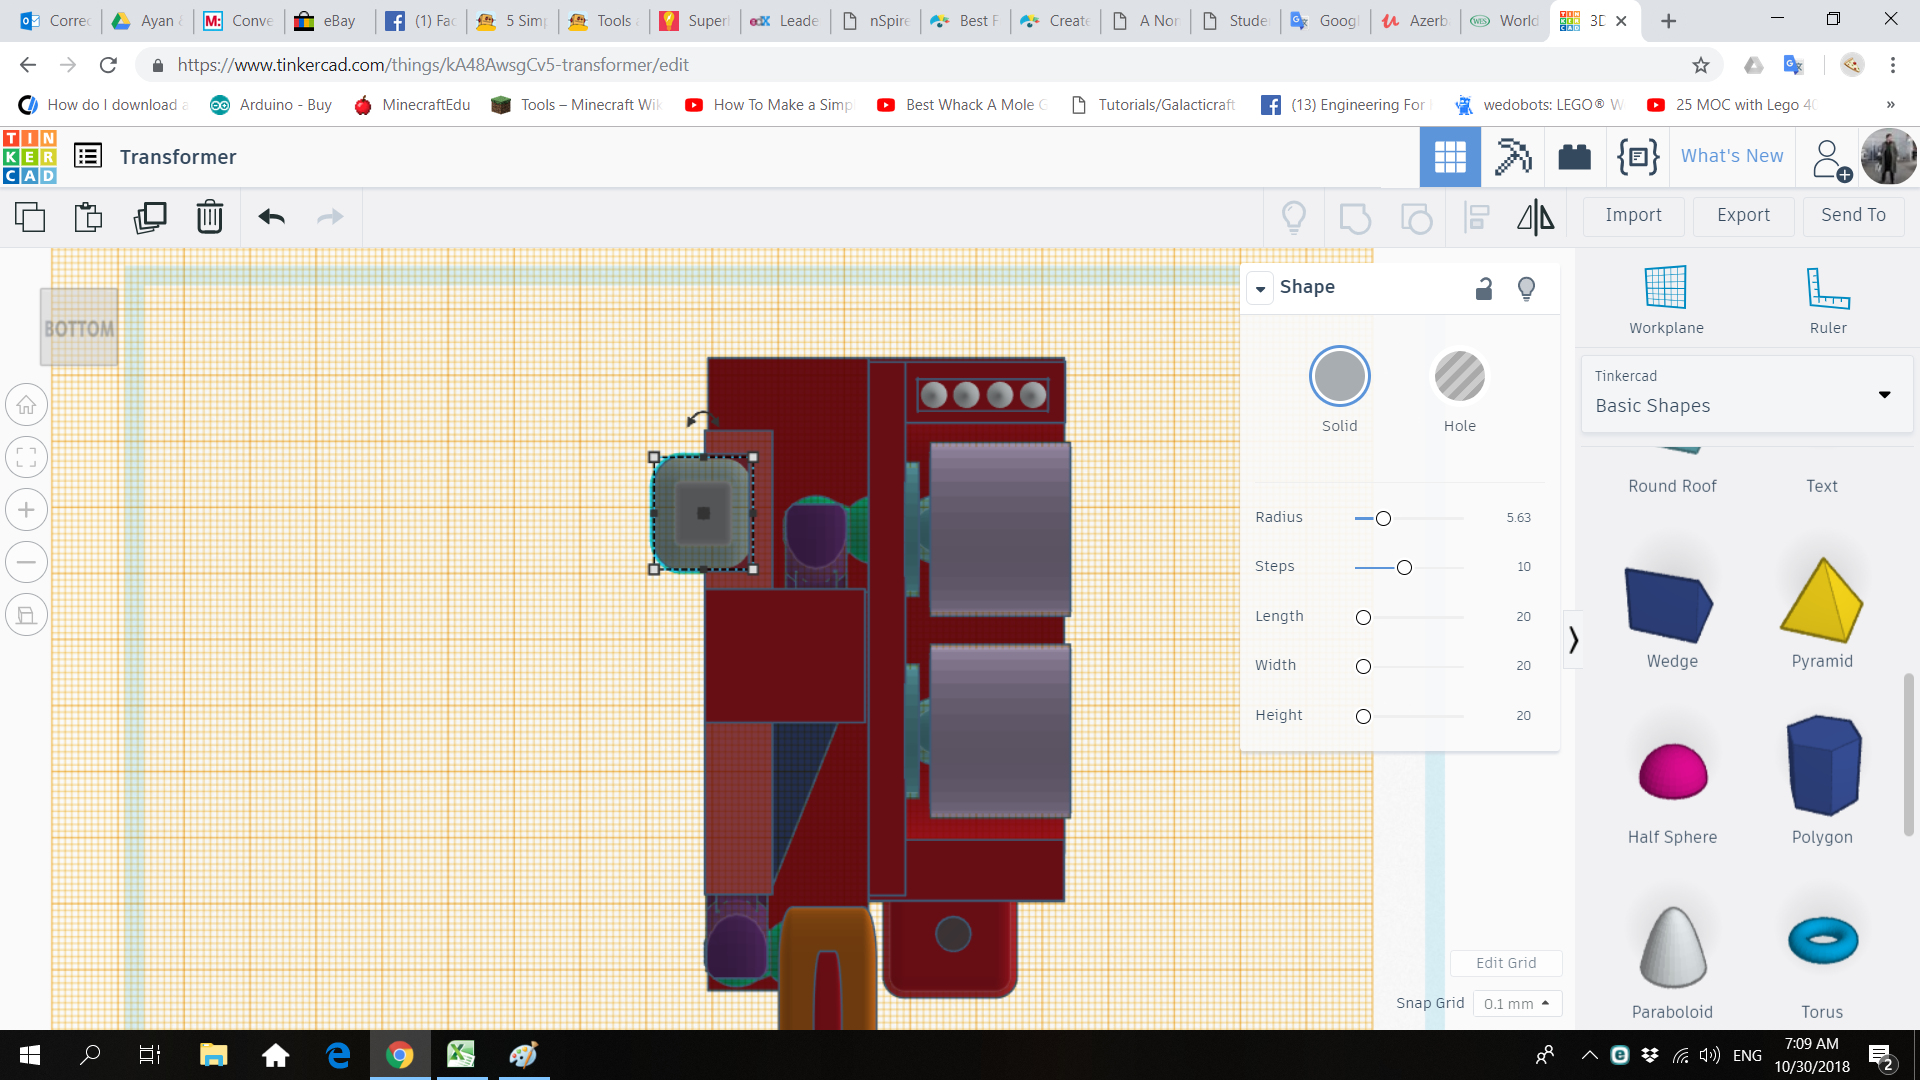The width and height of the screenshot is (1920, 1080).
Task: Duplicate the selected shape
Action: click(x=150, y=217)
